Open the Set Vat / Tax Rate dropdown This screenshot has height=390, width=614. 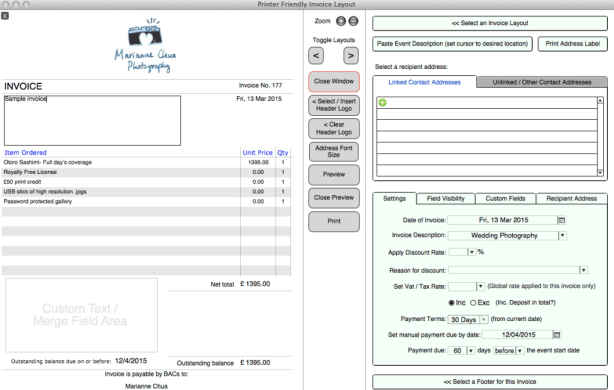(x=480, y=287)
